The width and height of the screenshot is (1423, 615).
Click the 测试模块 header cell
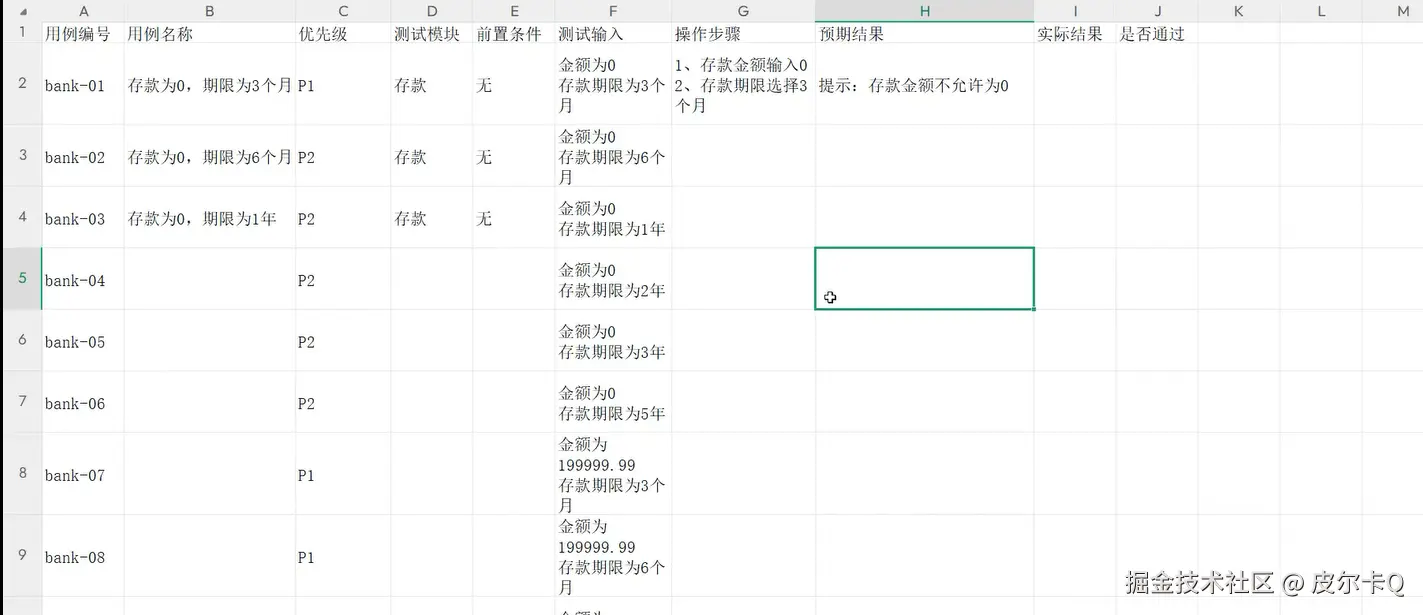point(432,33)
